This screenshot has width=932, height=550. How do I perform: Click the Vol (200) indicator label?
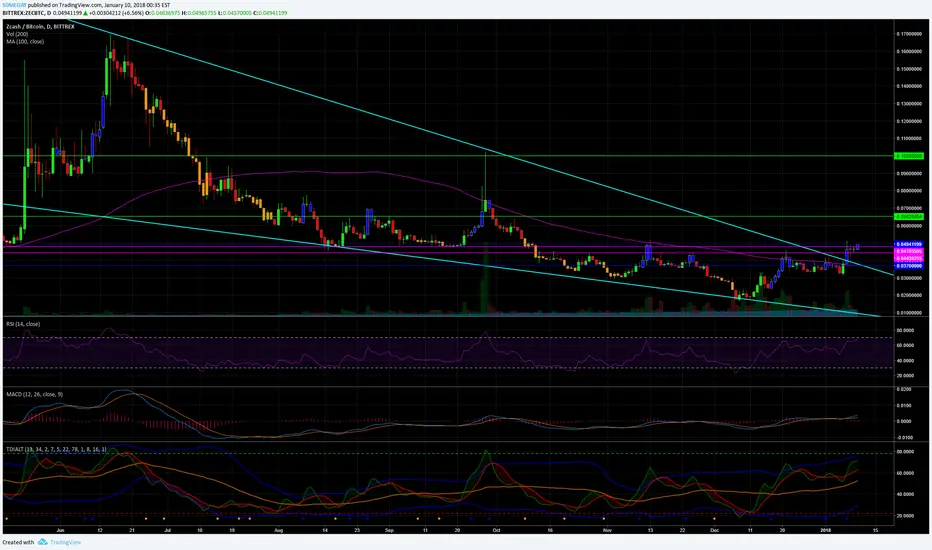coord(17,34)
